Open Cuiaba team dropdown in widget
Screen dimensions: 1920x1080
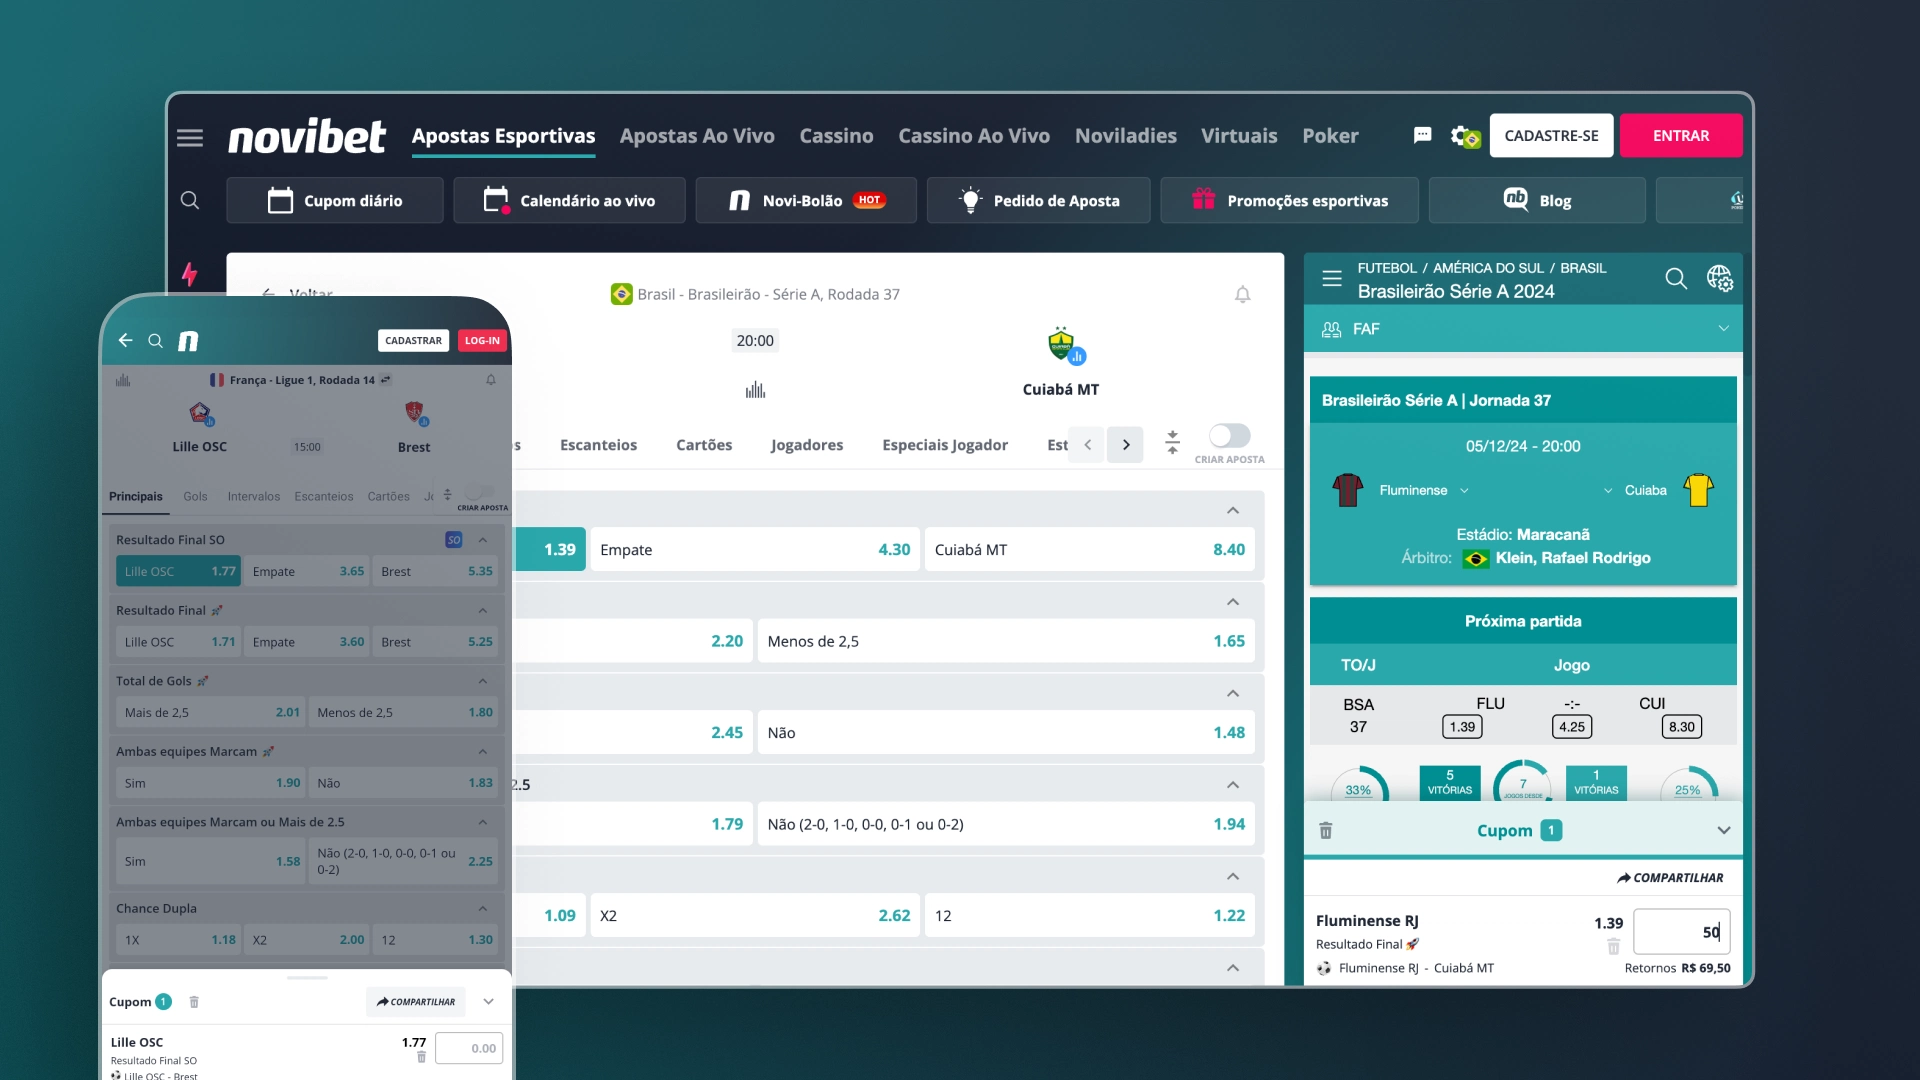(x=1608, y=490)
